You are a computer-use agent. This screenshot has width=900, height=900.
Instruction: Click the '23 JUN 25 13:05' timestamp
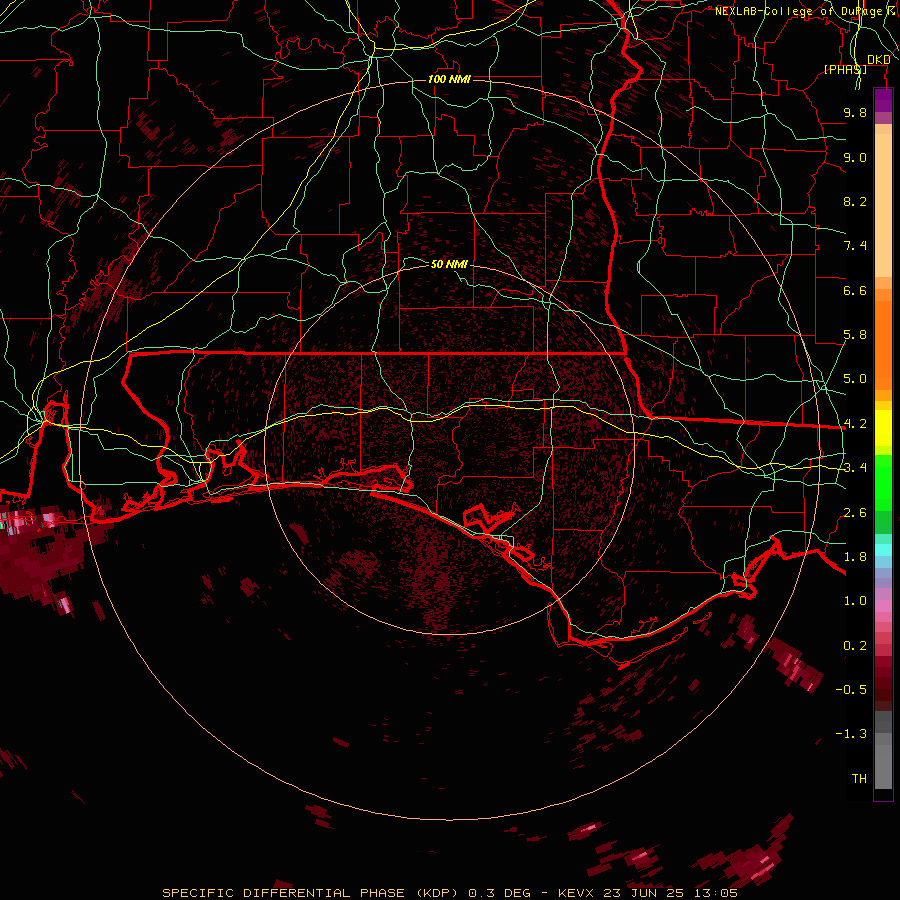670,893
